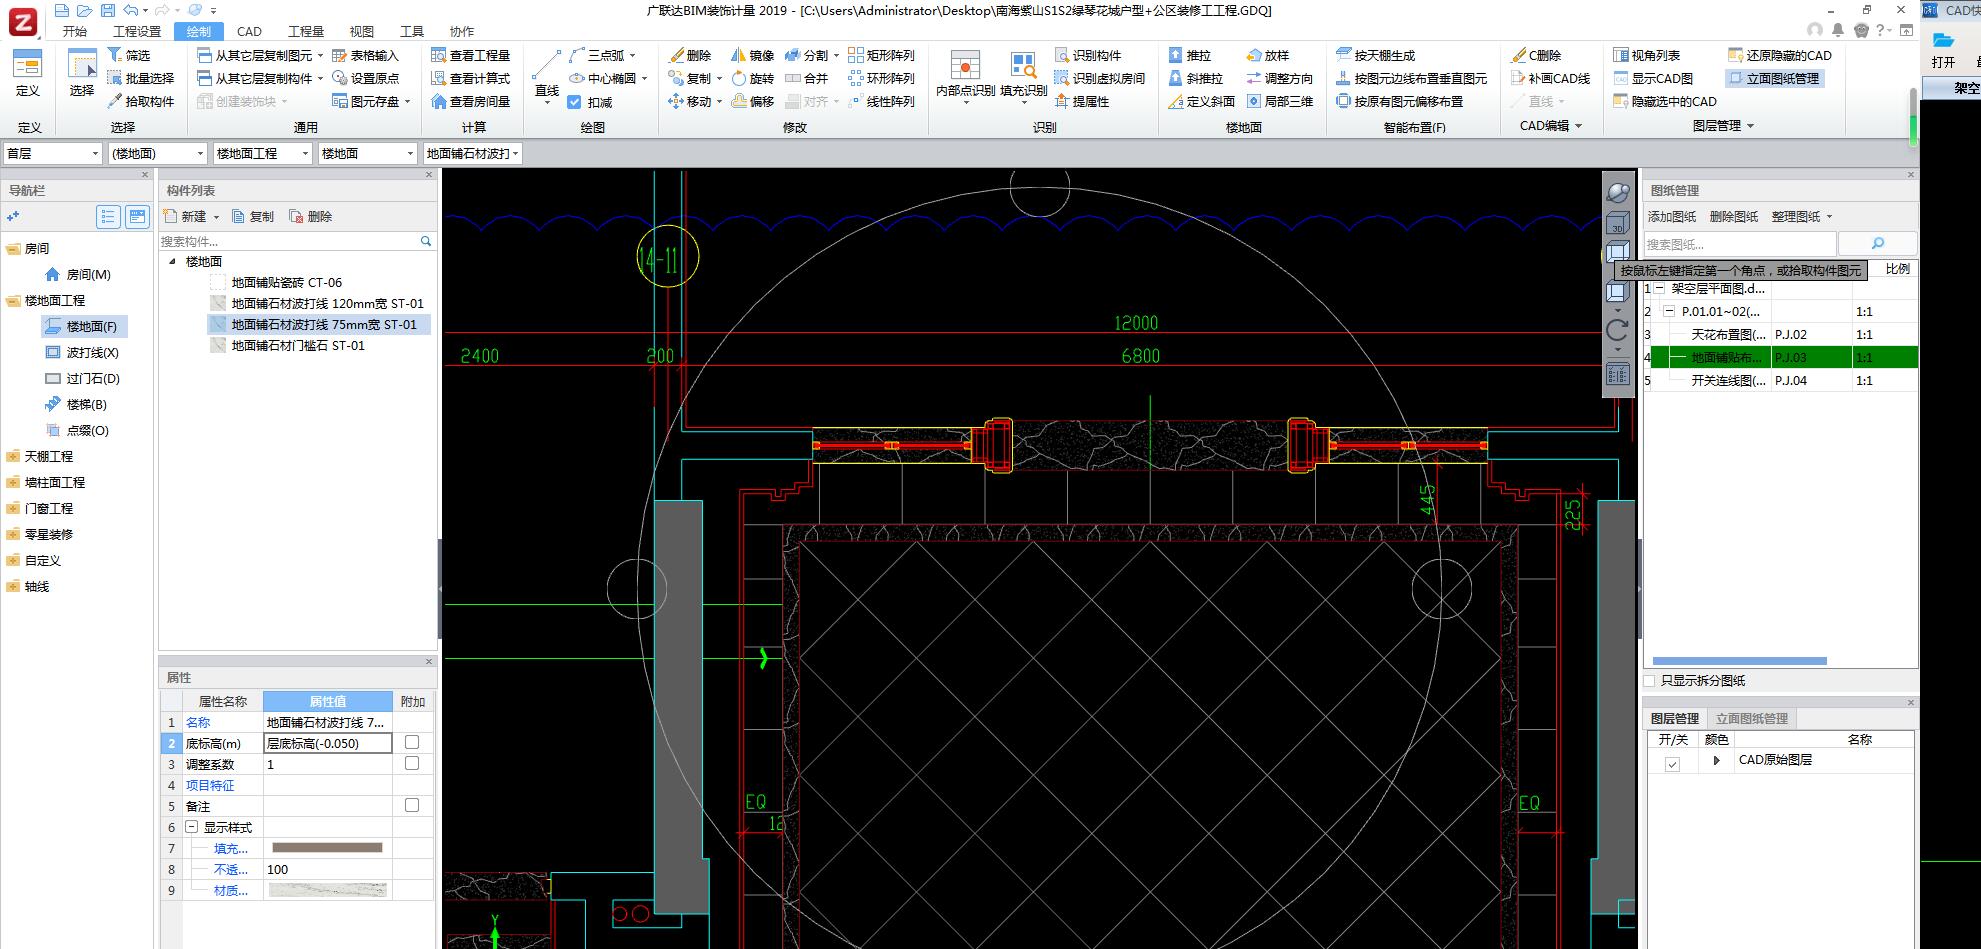
Task: Toggle CAD原始图层 visibility checkbox
Action: click(1672, 764)
